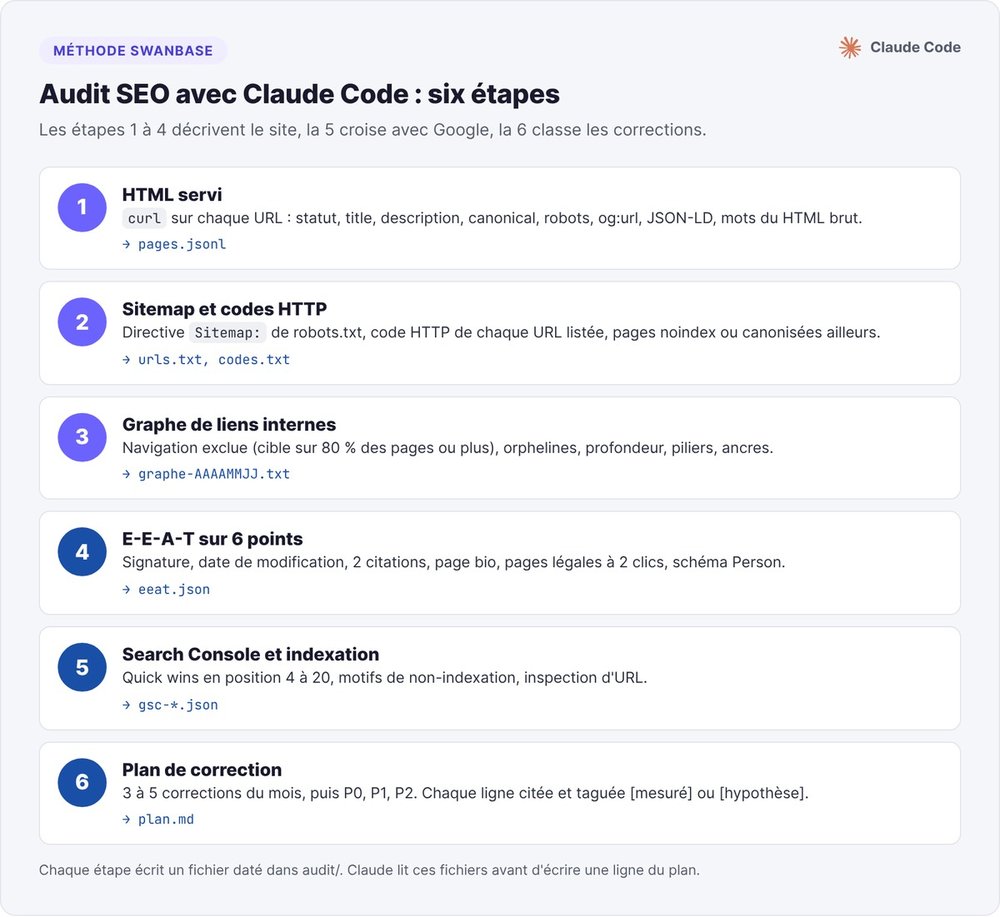Click the Signature, date de modification description
This screenshot has width=1000, height=917.
[x=453, y=562]
